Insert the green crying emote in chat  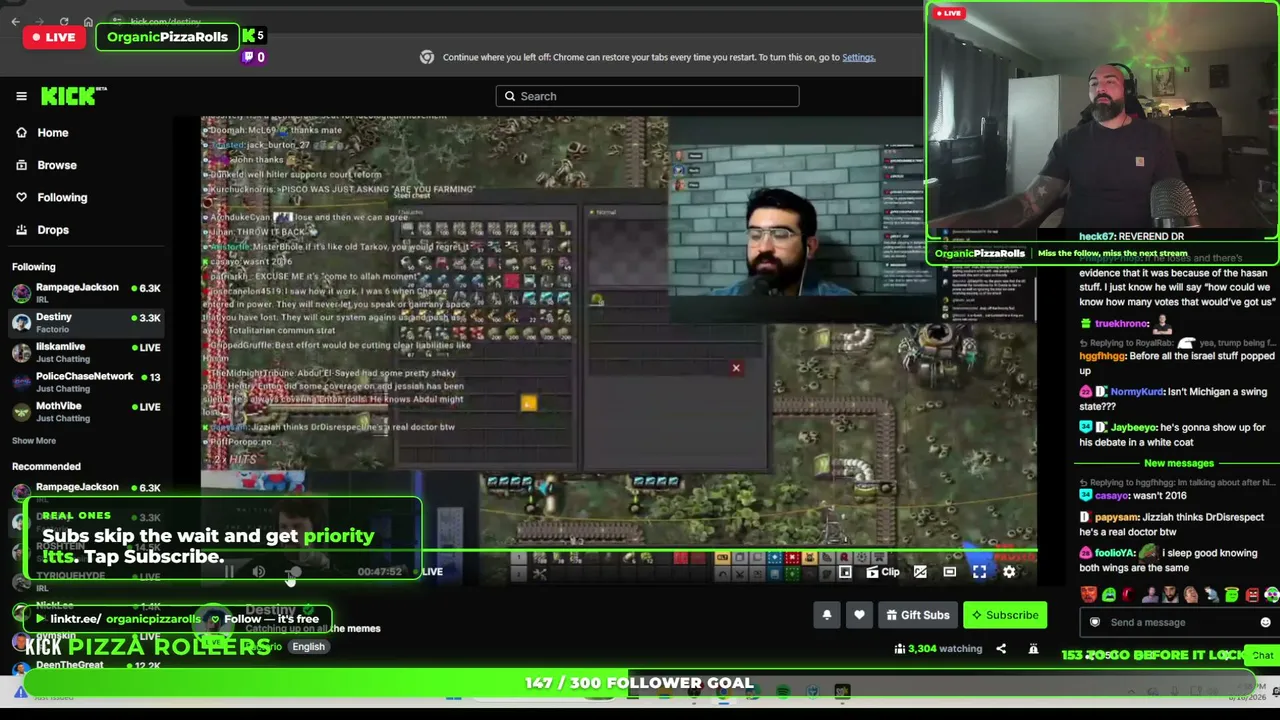1109,595
